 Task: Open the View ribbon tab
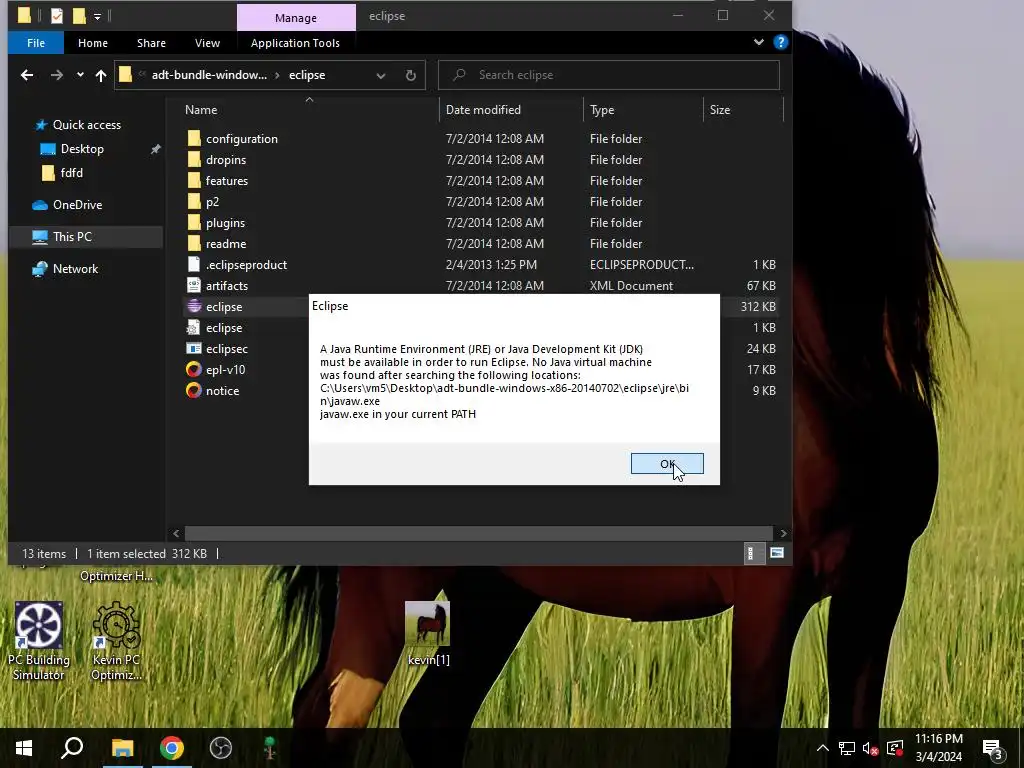[207, 43]
